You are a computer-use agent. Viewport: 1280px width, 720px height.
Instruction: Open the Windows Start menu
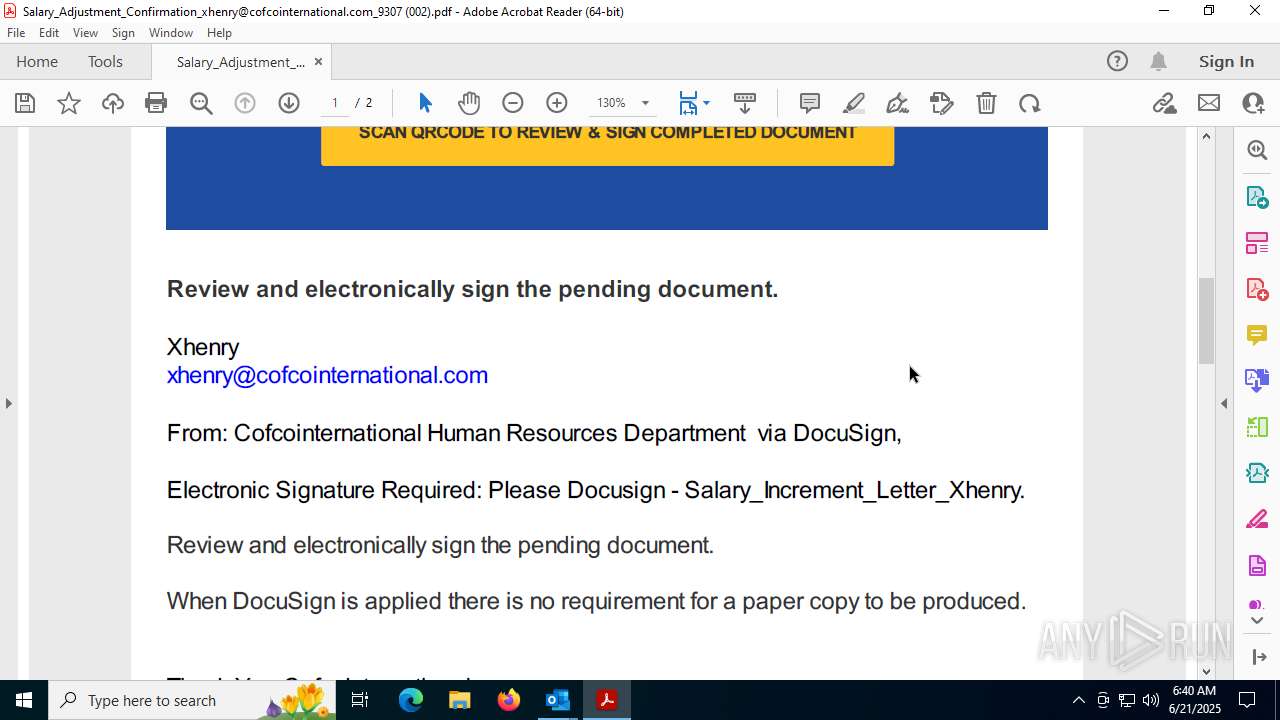pos(24,700)
